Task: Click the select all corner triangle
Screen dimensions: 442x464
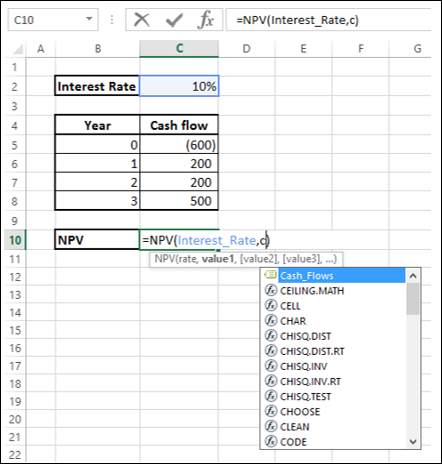Action: 18,49
